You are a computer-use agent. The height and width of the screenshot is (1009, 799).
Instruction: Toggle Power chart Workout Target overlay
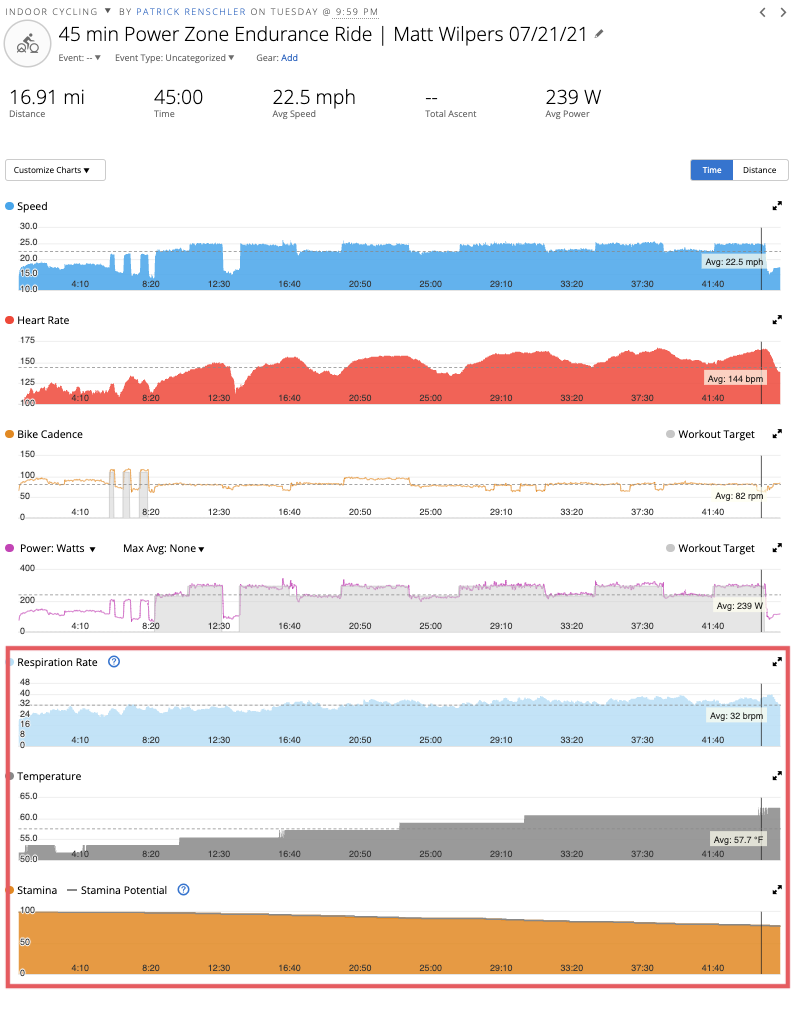[710, 548]
